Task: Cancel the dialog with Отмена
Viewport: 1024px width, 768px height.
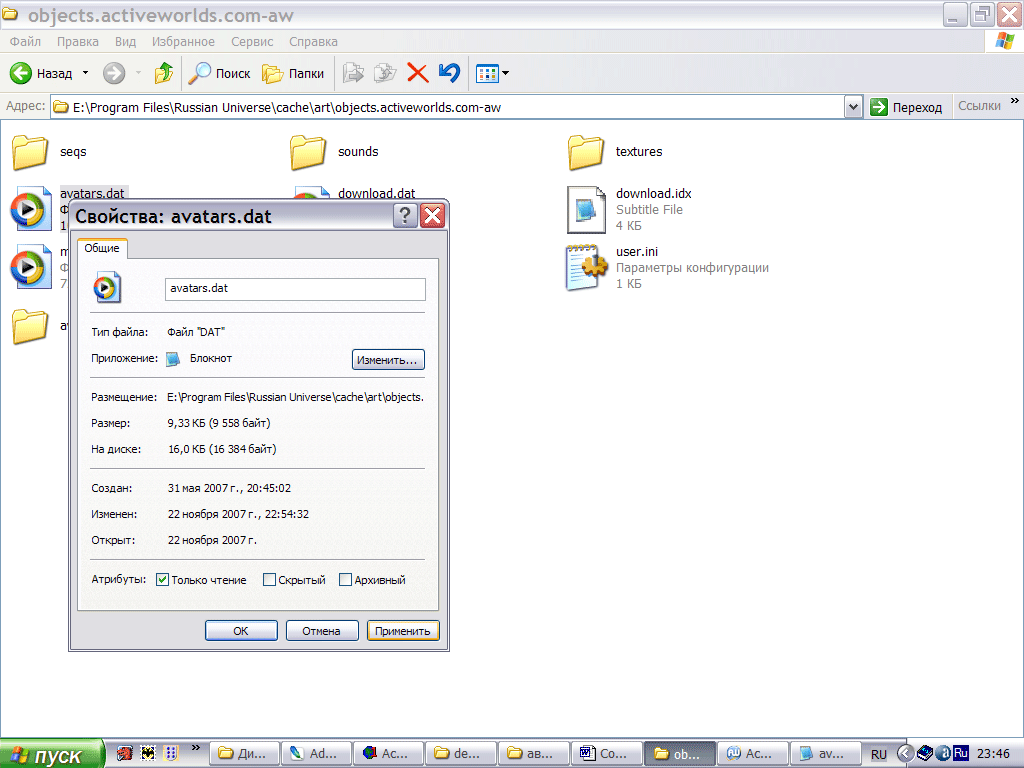Action: [x=321, y=631]
